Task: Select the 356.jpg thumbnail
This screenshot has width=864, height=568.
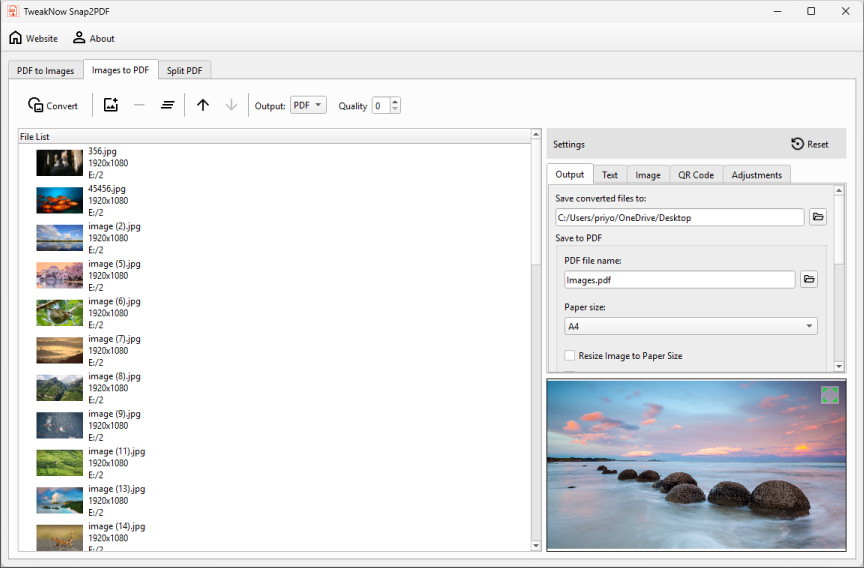Action: click(60, 163)
